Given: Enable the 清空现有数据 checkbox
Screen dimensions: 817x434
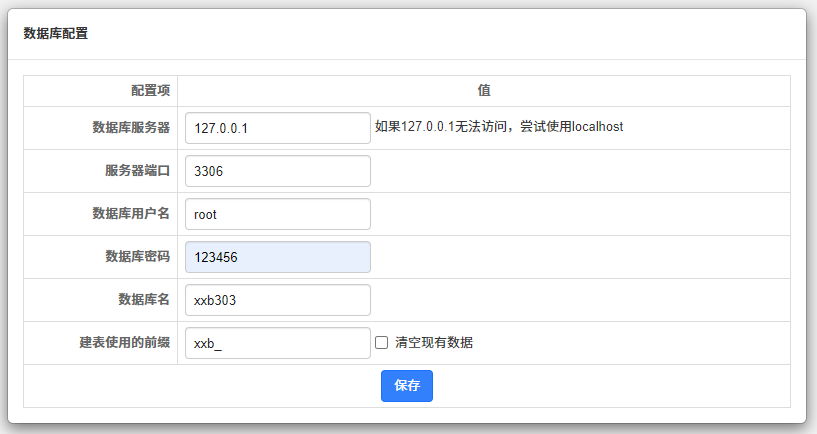Looking at the screenshot, I should [381, 343].
